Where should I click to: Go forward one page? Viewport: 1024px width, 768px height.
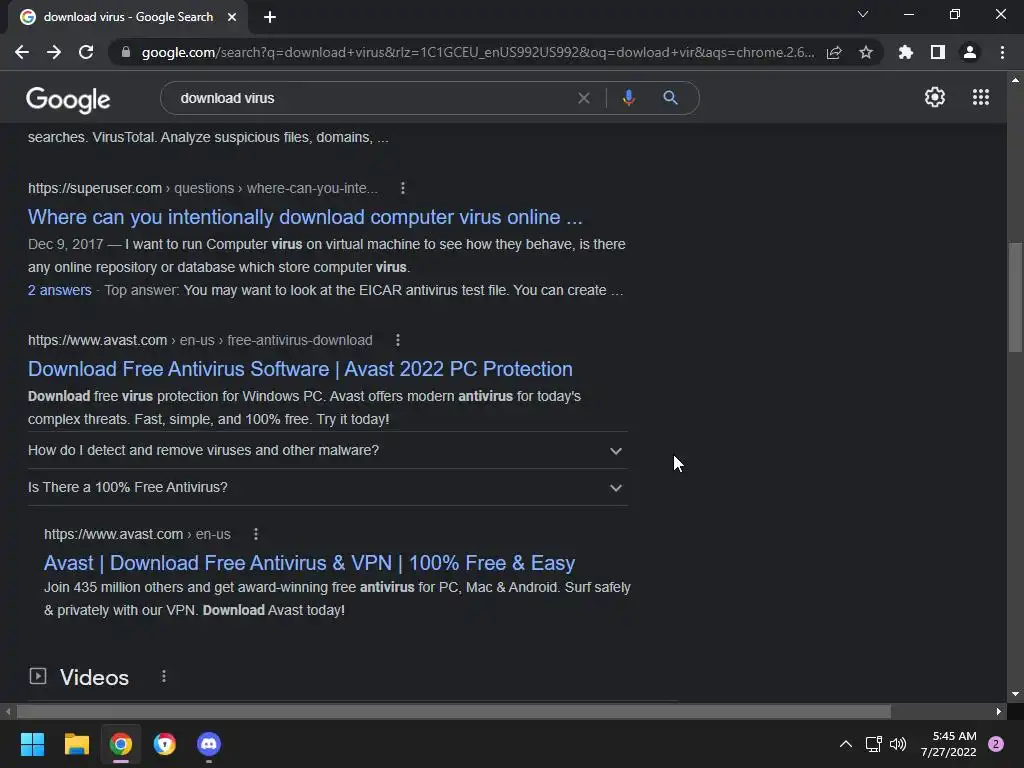[54, 52]
